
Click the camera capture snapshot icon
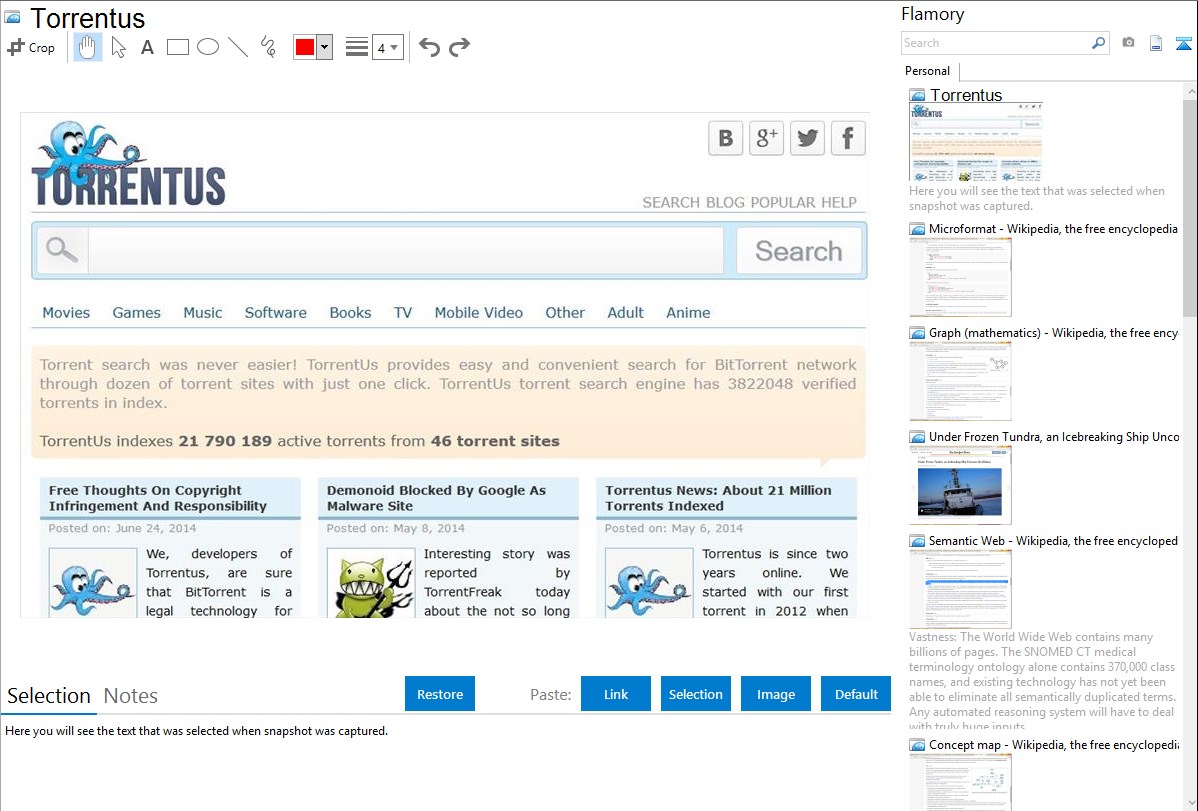pyautogui.click(x=1128, y=43)
